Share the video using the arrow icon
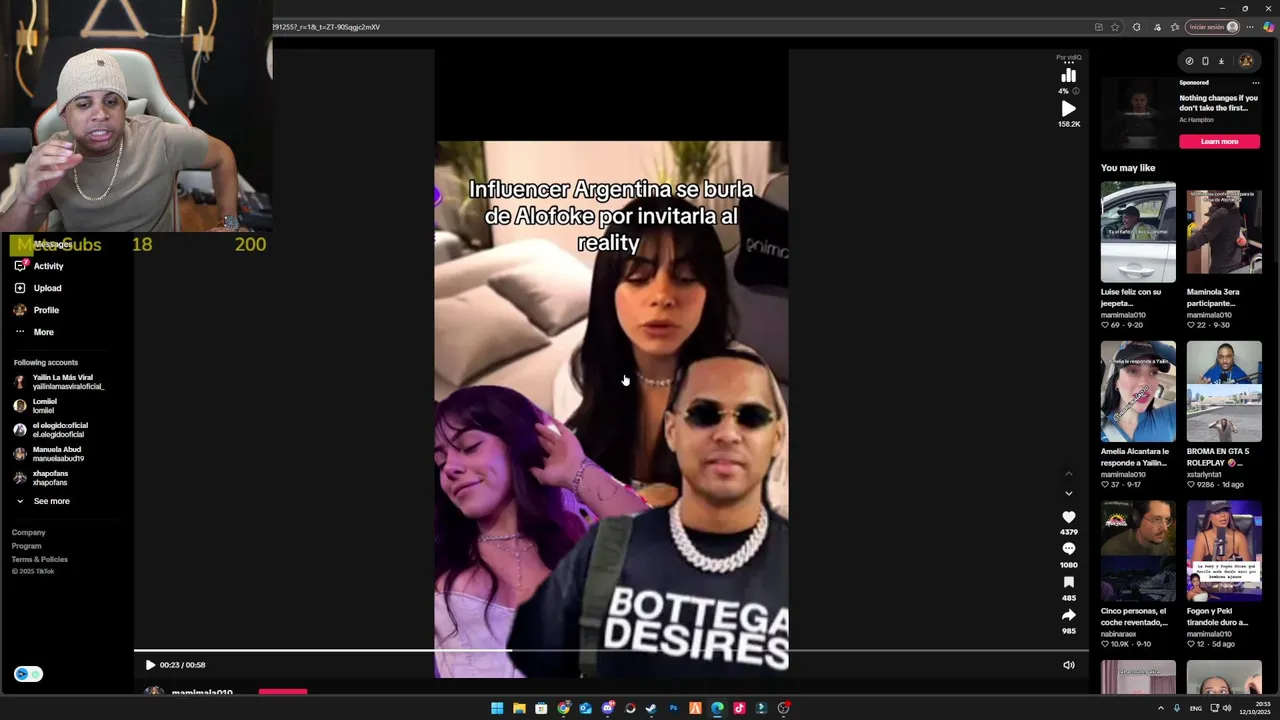The height and width of the screenshot is (720, 1280). (1069, 615)
